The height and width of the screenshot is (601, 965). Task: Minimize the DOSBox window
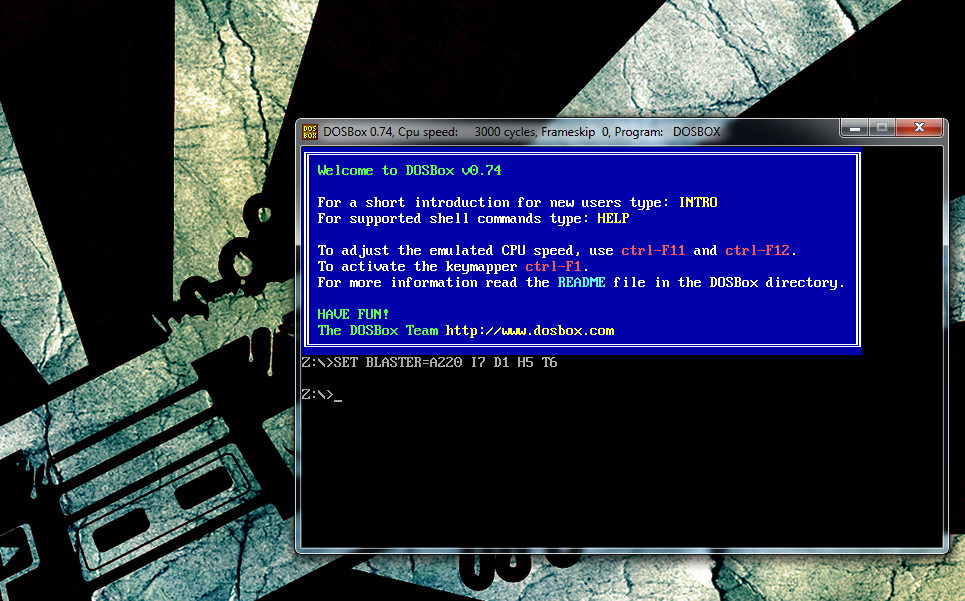854,128
